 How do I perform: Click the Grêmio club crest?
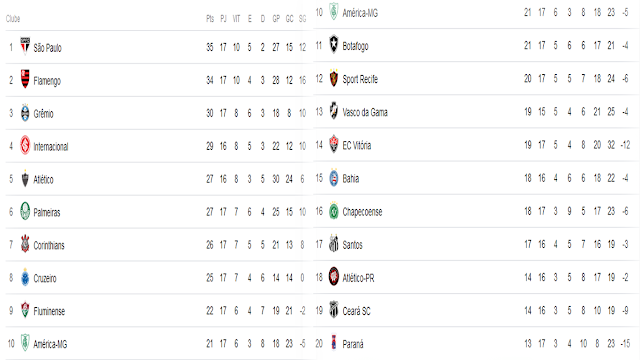pos(25,113)
